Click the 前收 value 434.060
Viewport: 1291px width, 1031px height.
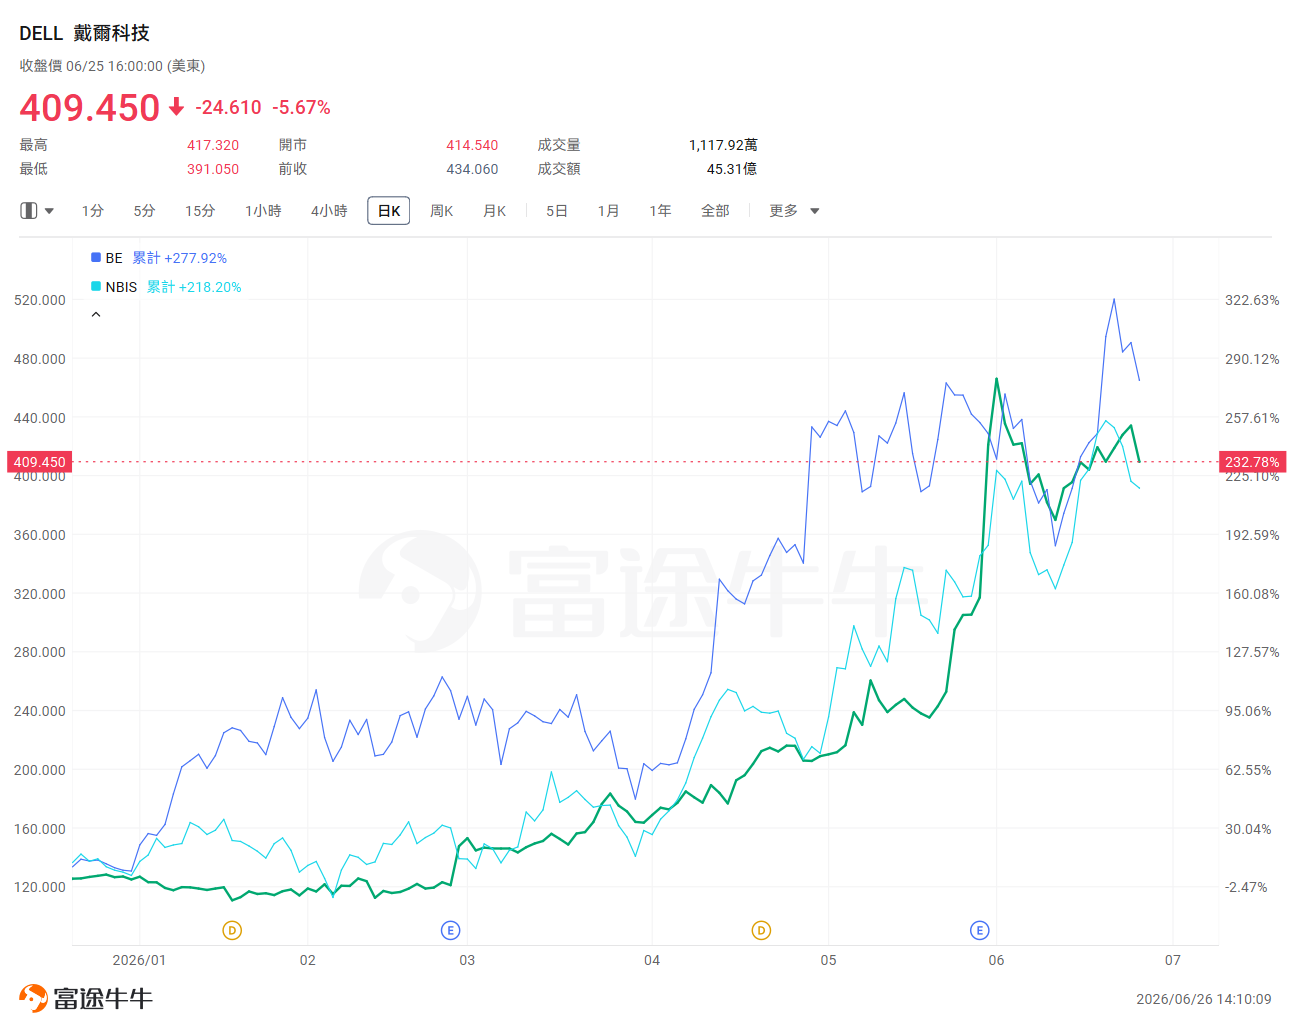point(472,169)
